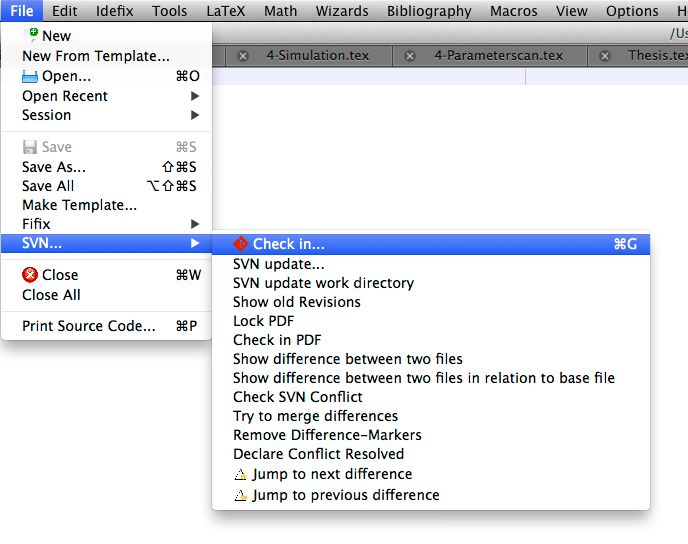Select the Session menu entry
The height and width of the screenshot is (544, 688).
(x=106, y=115)
